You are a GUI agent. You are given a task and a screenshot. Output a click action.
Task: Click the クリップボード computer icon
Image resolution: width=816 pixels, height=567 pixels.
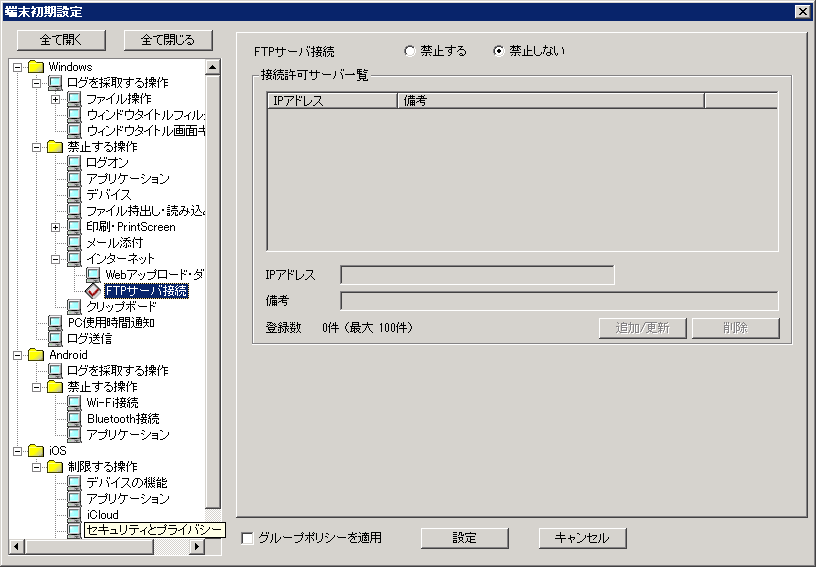coord(74,307)
